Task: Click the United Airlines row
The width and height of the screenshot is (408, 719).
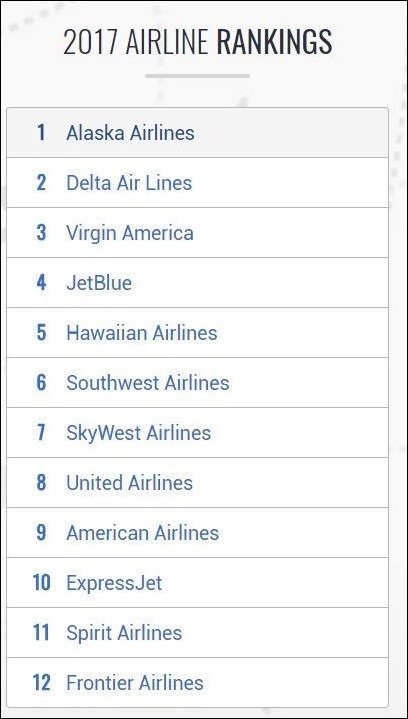Action: (198, 482)
